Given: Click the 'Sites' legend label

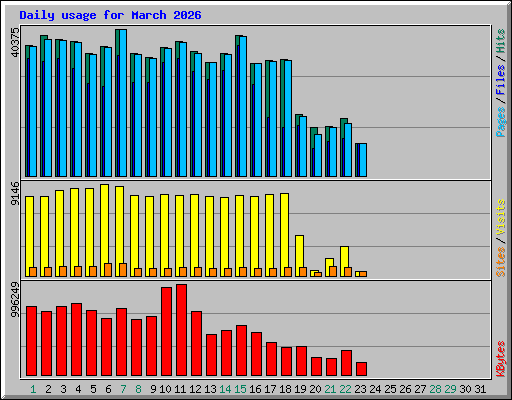Looking at the screenshot, I should click(501, 262).
